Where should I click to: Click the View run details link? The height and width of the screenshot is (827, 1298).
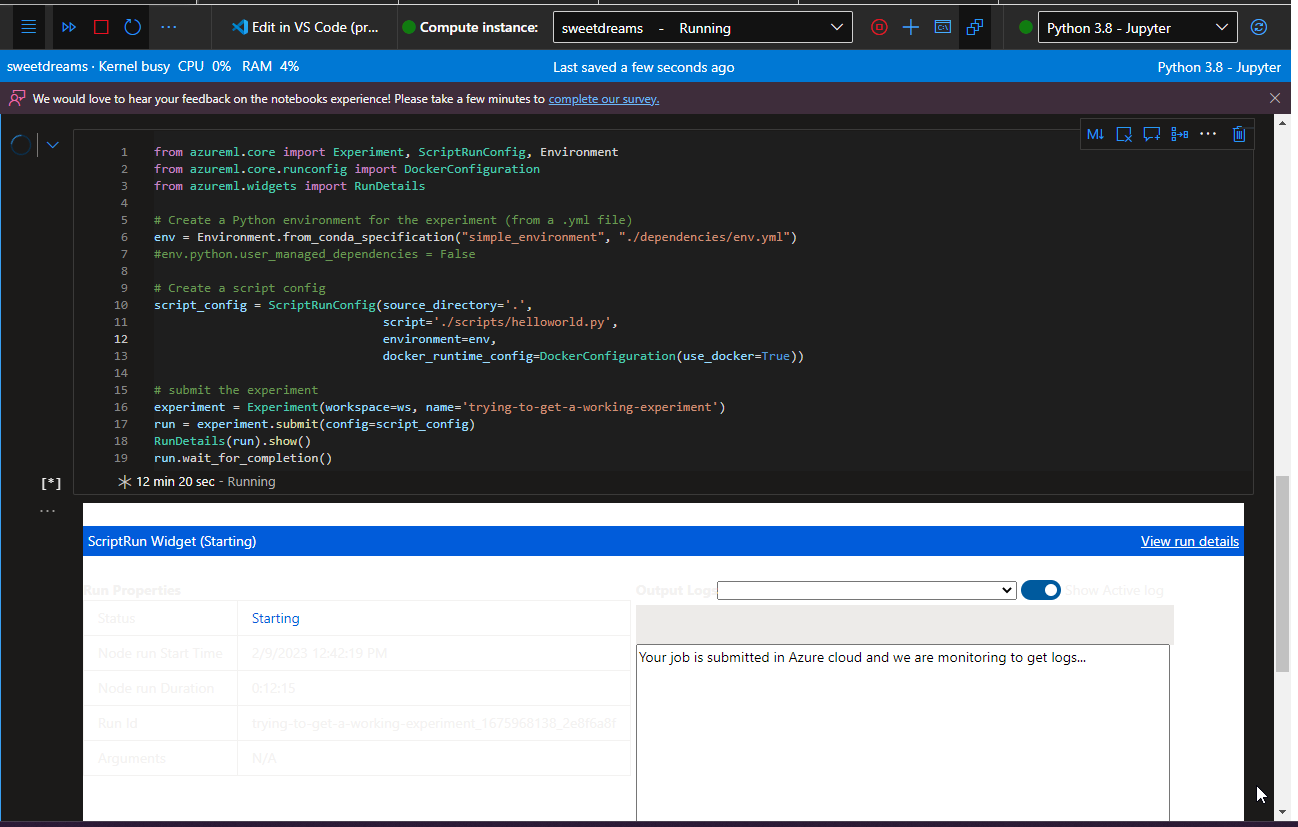pos(1190,541)
